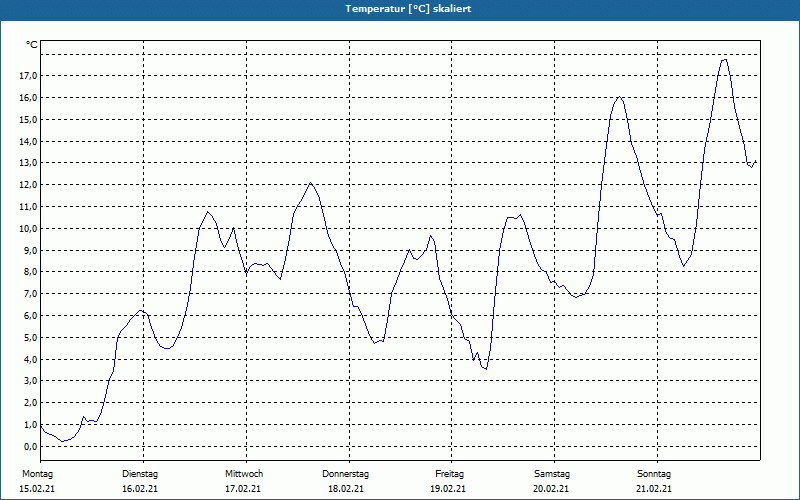The image size is (800, 500).
Task: Select the 21.02.21 date label
Action: [x=654, y=489]
